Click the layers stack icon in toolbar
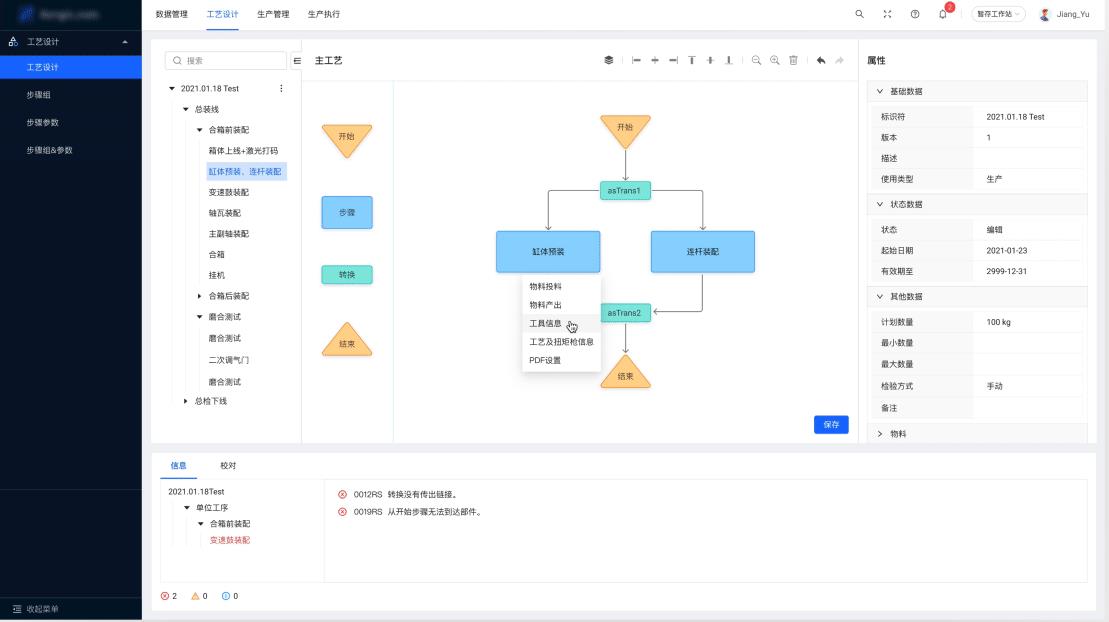 tap(608, 61)
